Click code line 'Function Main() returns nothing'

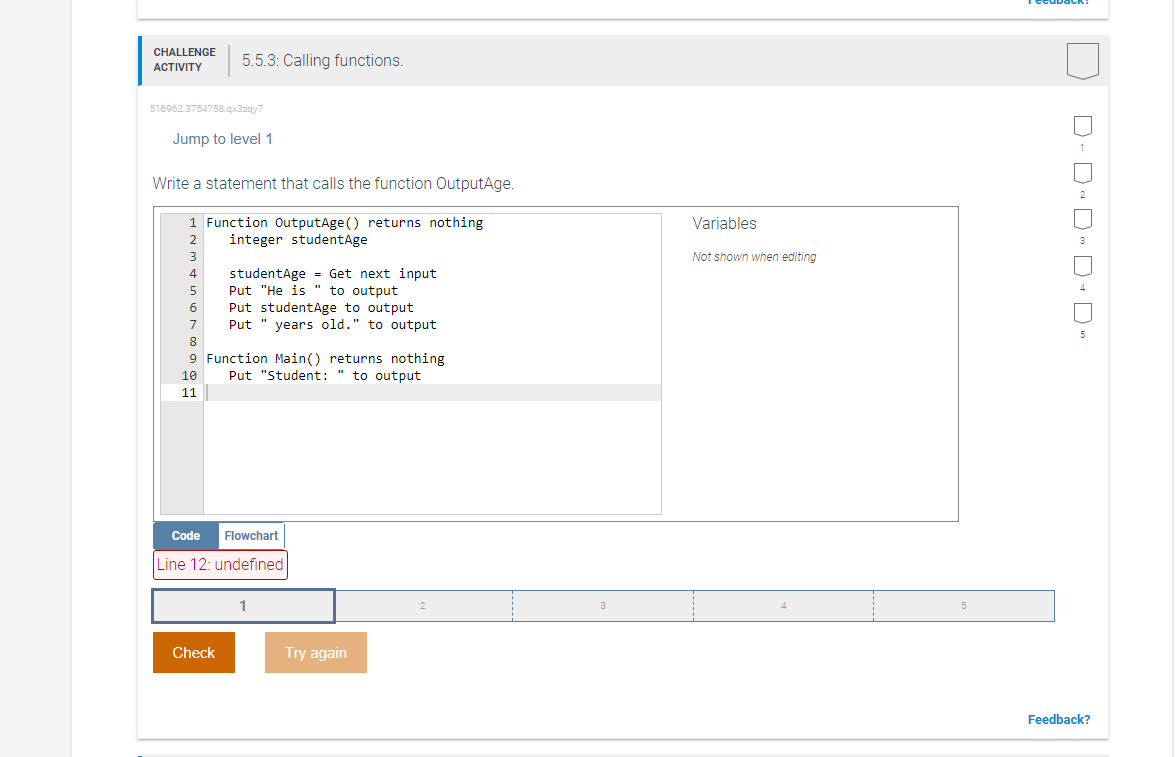point(325,359)
